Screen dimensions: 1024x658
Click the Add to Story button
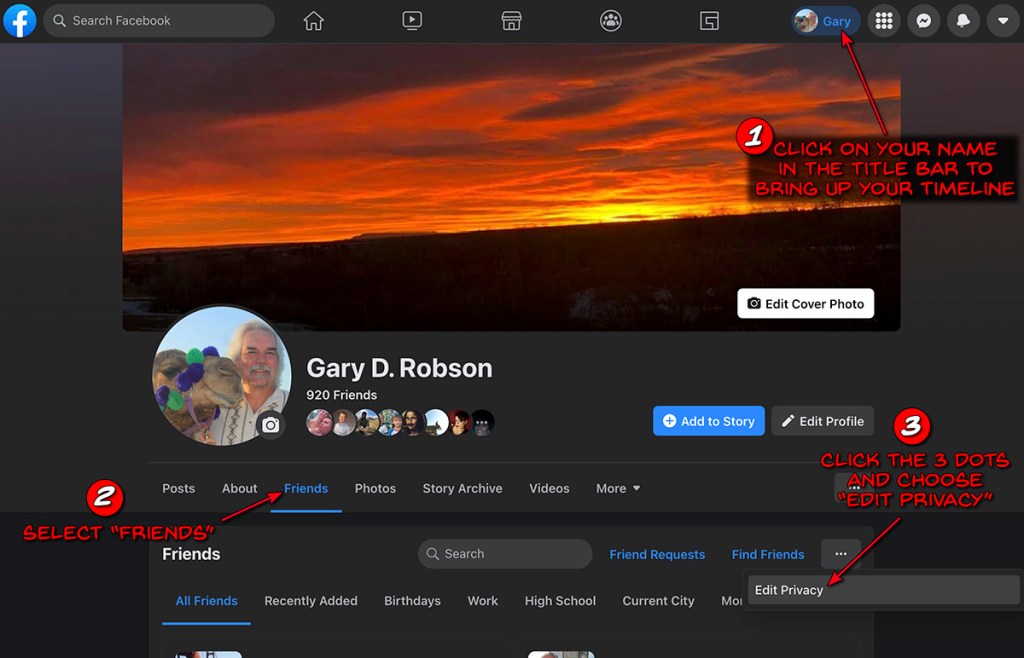(708, 421)
